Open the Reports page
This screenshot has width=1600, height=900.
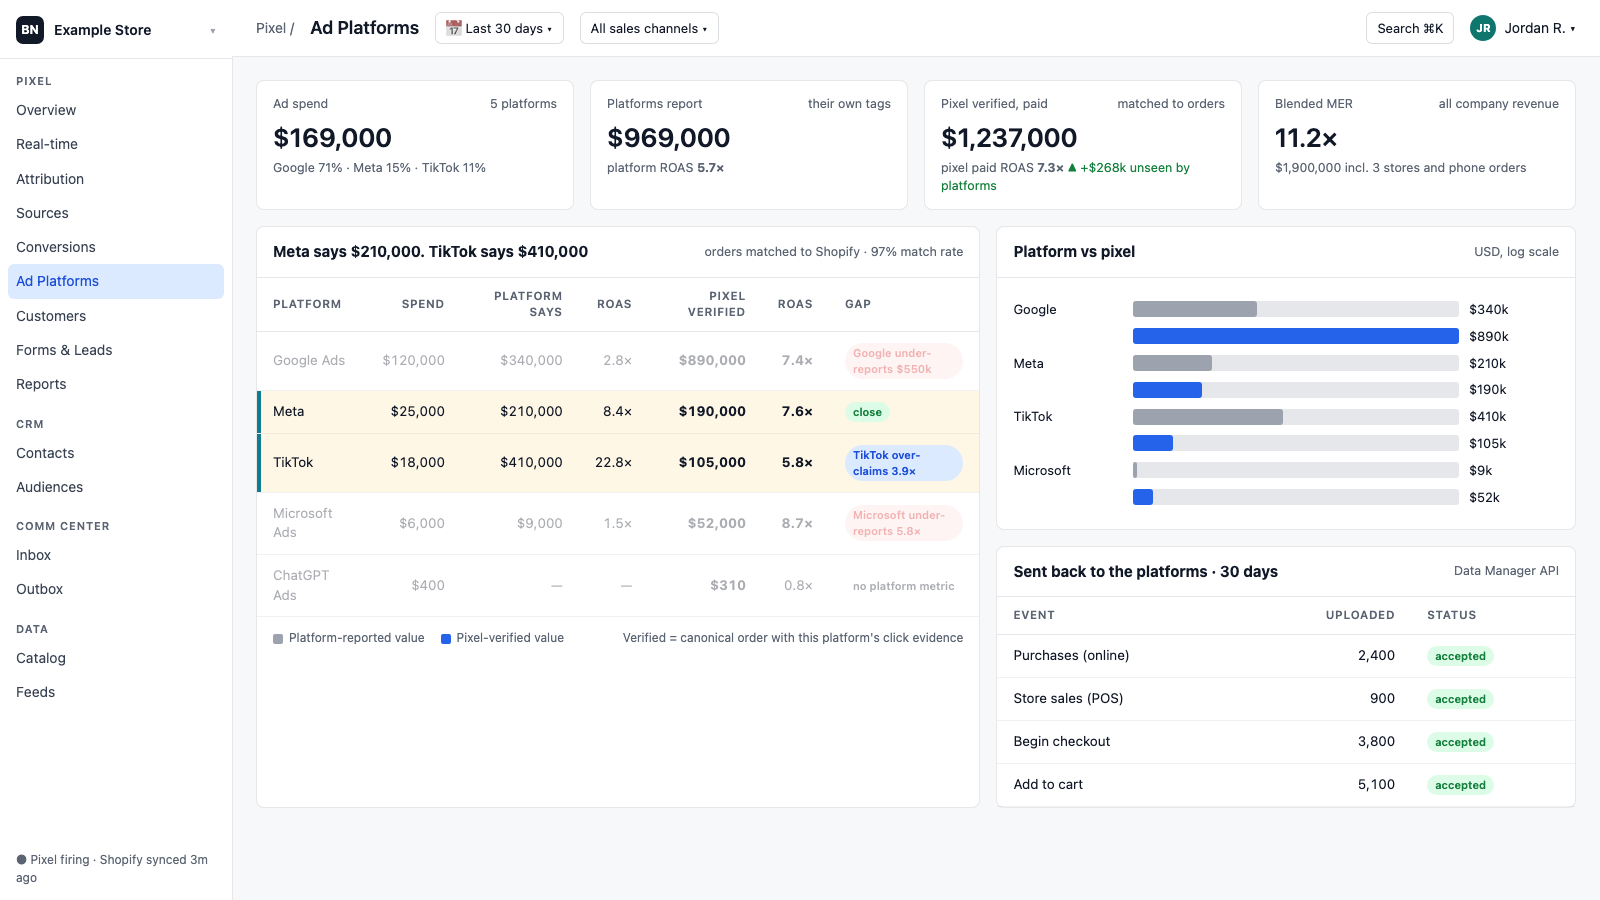pos(116,384)
